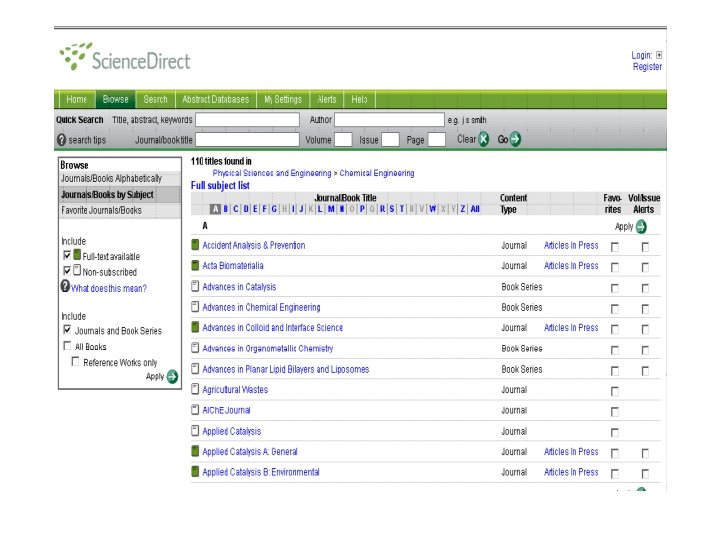Screen dimensions: 720x540
Task: Click document icon beside AIChE Journal
Action: point(195,410)
